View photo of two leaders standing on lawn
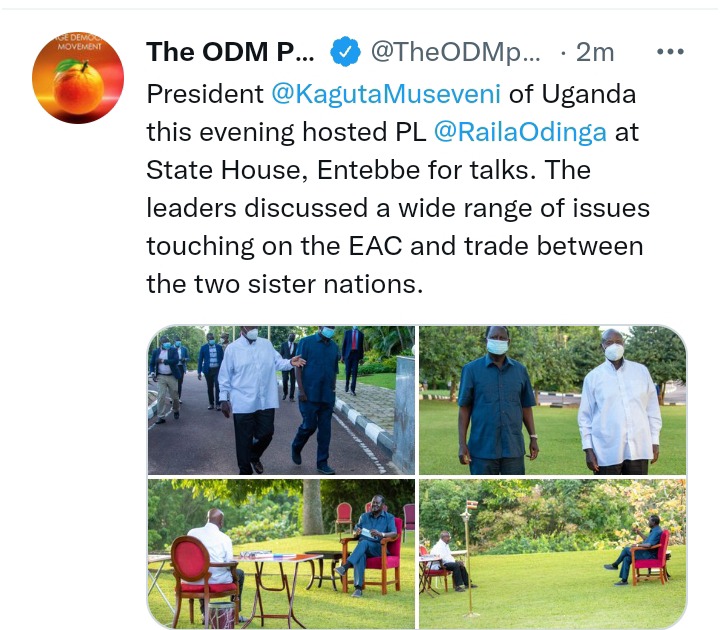Screen dimensions: 720x630 pyautogui.click(x=553, y=400)
